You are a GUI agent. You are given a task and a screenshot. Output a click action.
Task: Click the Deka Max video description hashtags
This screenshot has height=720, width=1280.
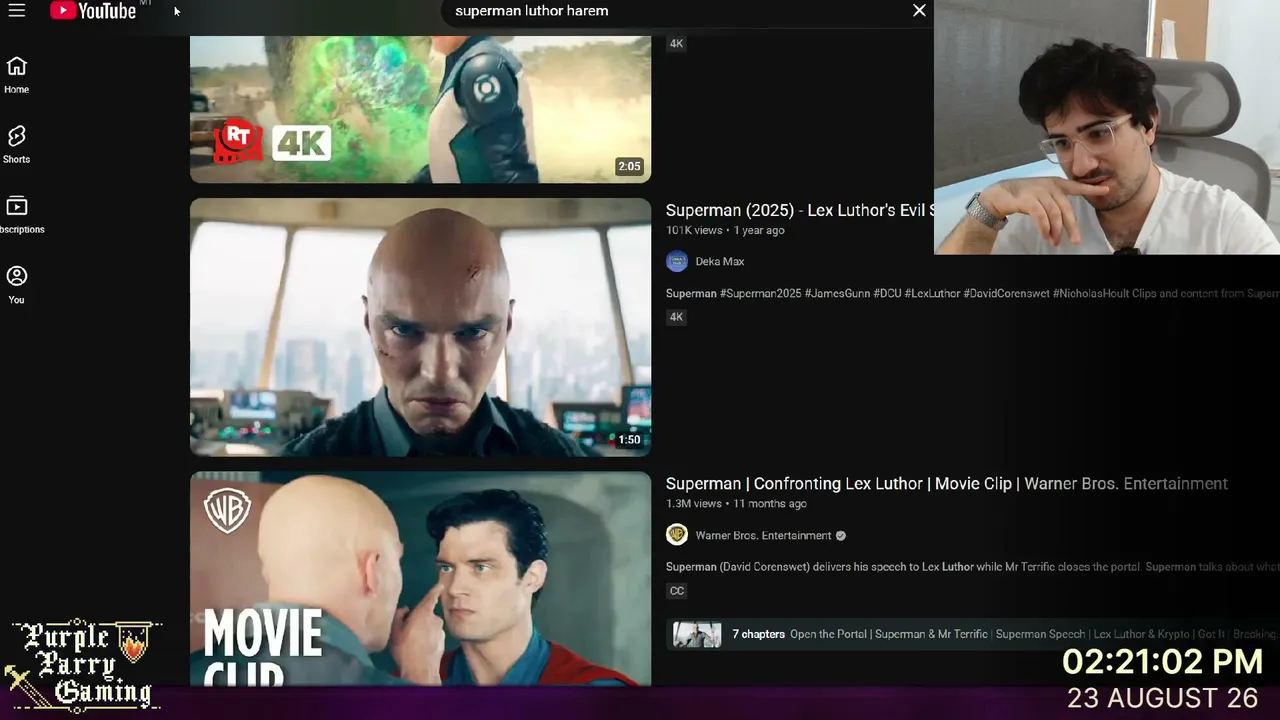972,294
